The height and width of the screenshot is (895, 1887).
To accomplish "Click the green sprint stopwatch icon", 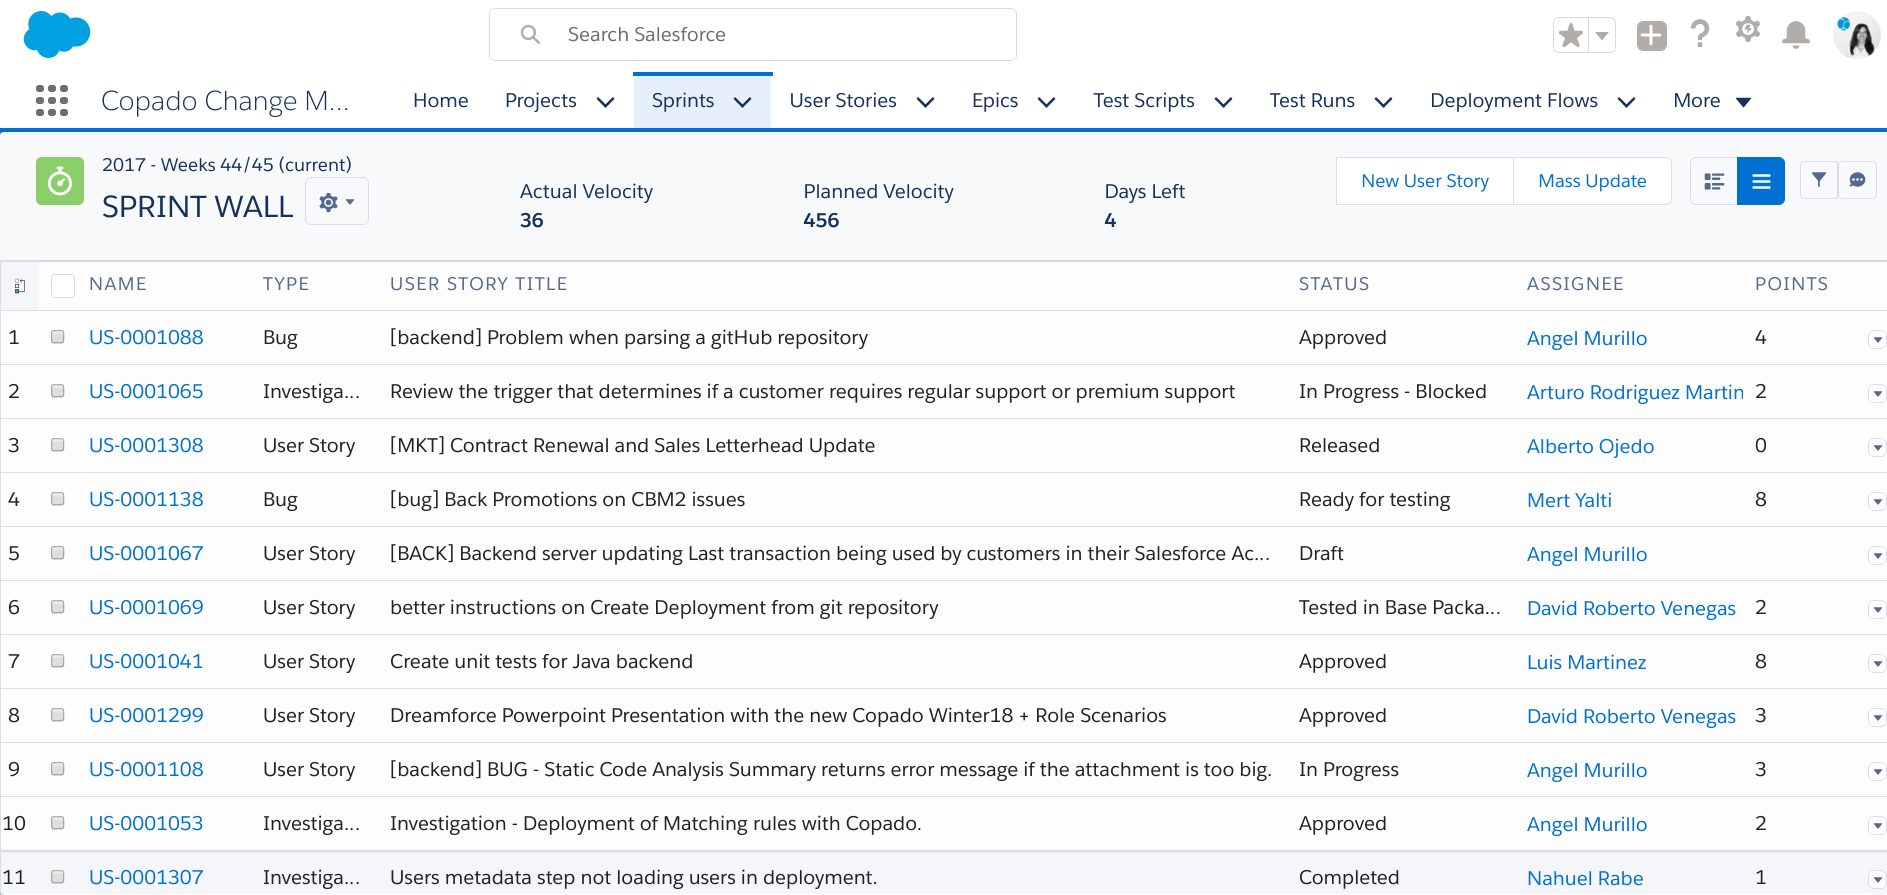I will [60, 181].
